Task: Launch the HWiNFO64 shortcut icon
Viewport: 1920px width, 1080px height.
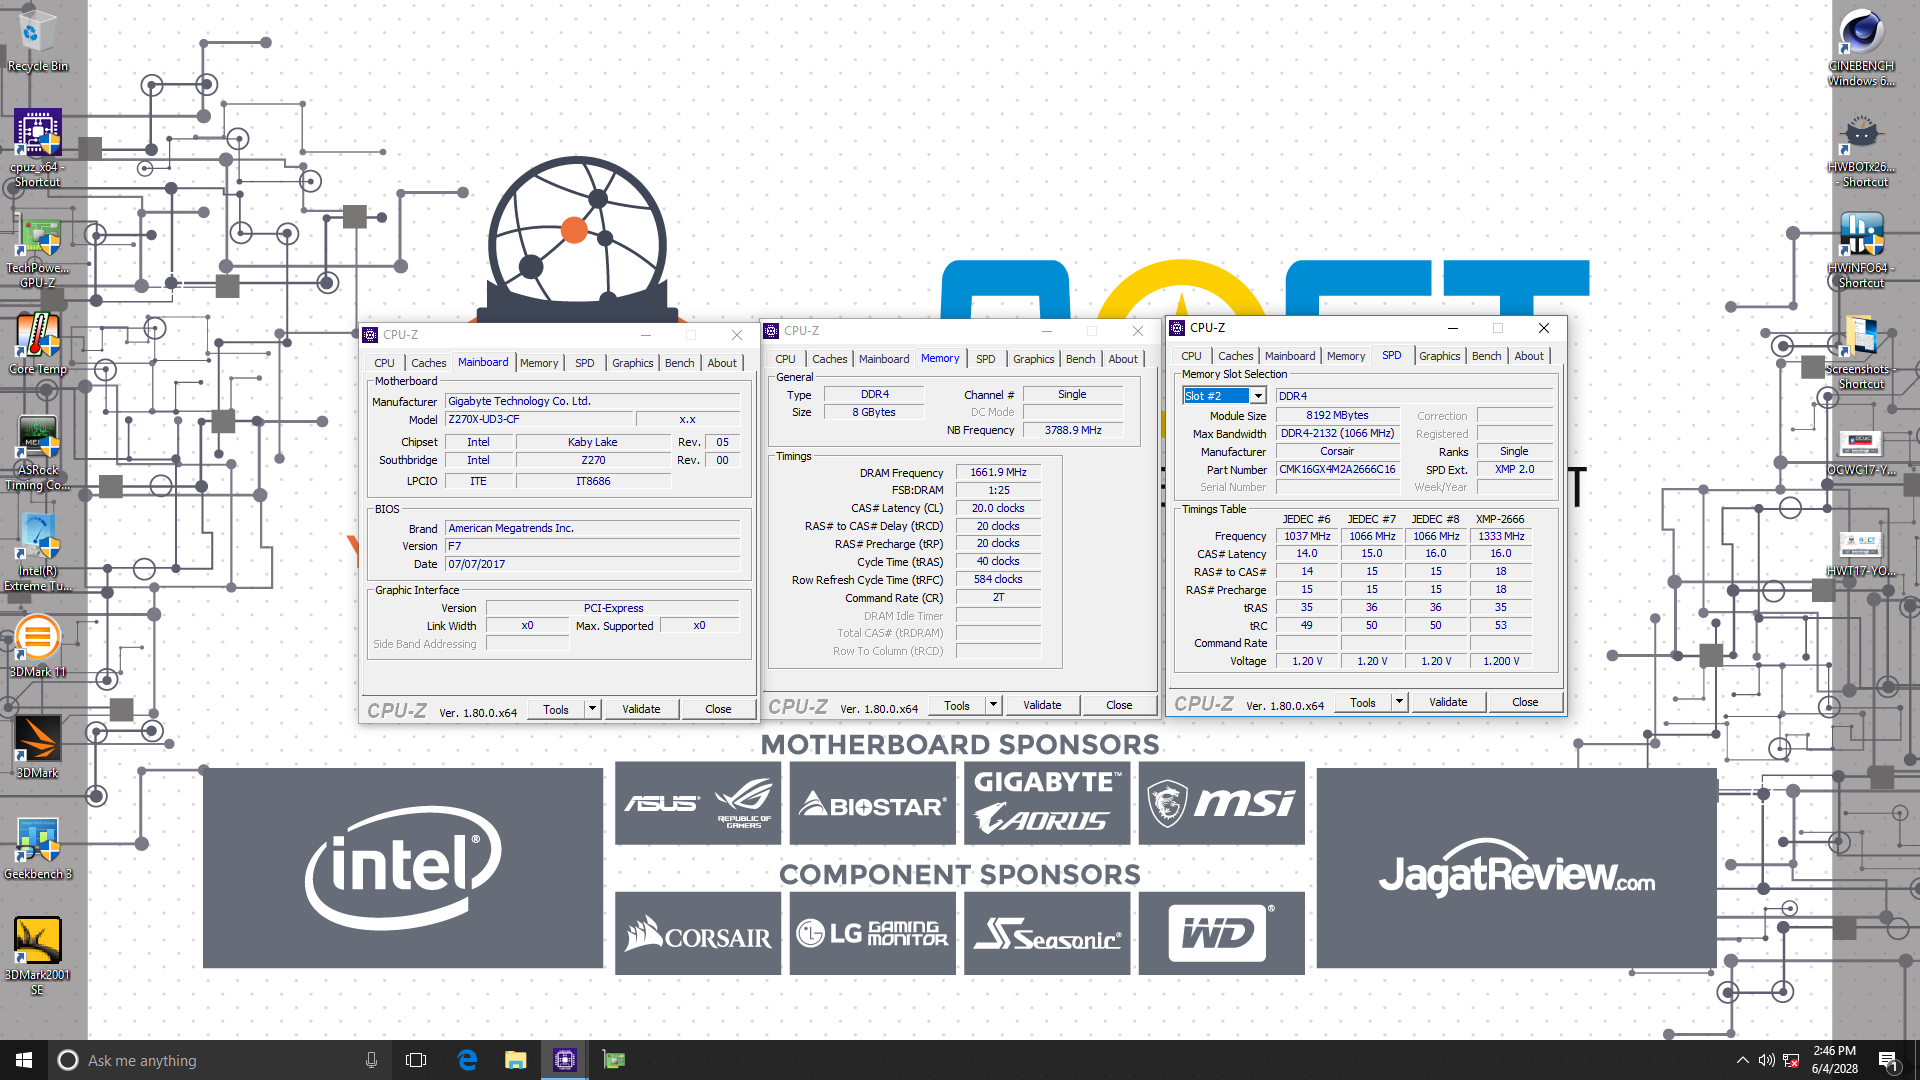Action: 1861,250
